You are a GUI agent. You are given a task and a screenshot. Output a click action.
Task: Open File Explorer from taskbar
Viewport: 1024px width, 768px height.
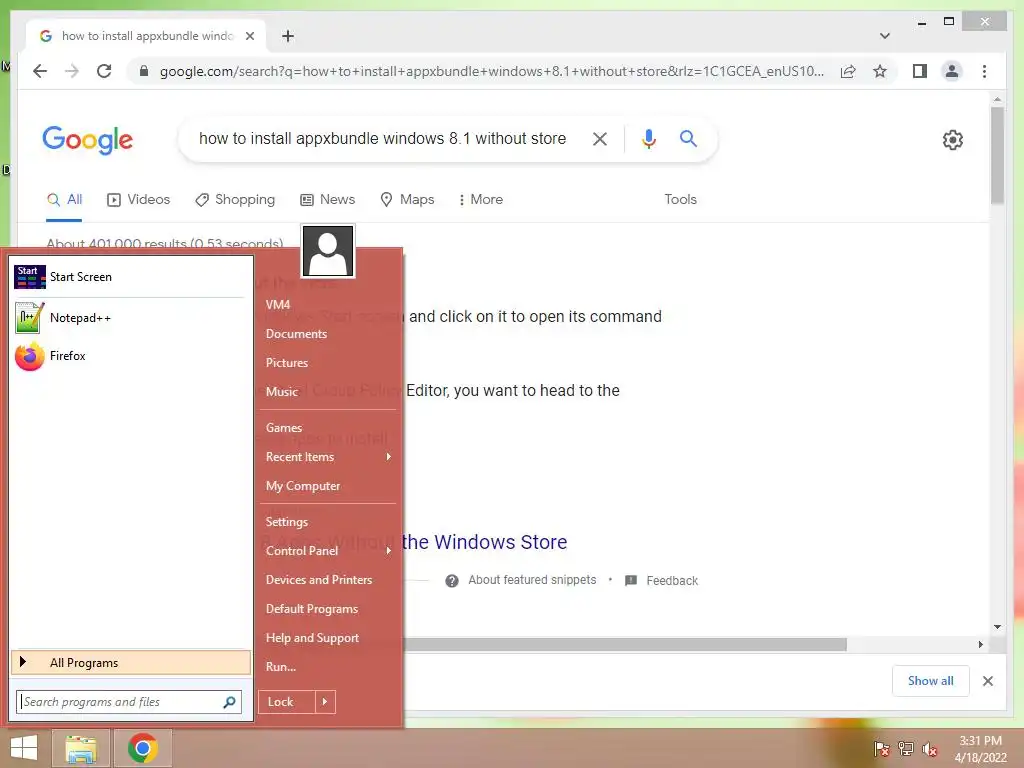[81, 748]
